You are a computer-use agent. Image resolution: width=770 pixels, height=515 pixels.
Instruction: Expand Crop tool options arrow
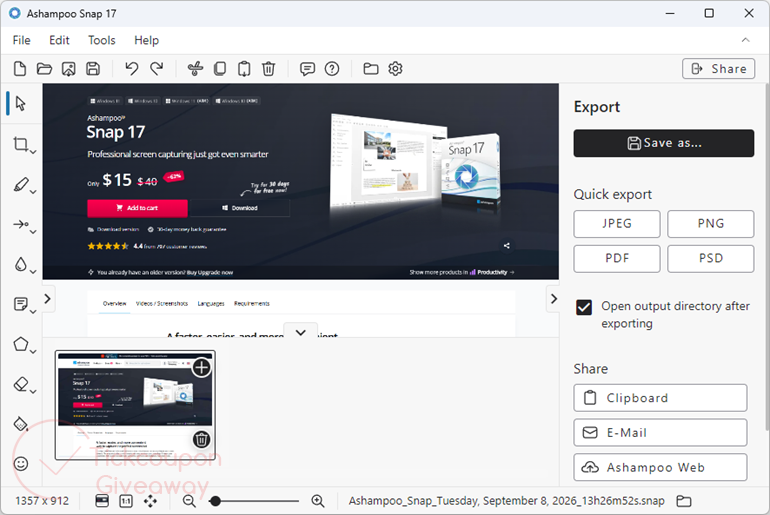tap(33, 152)
